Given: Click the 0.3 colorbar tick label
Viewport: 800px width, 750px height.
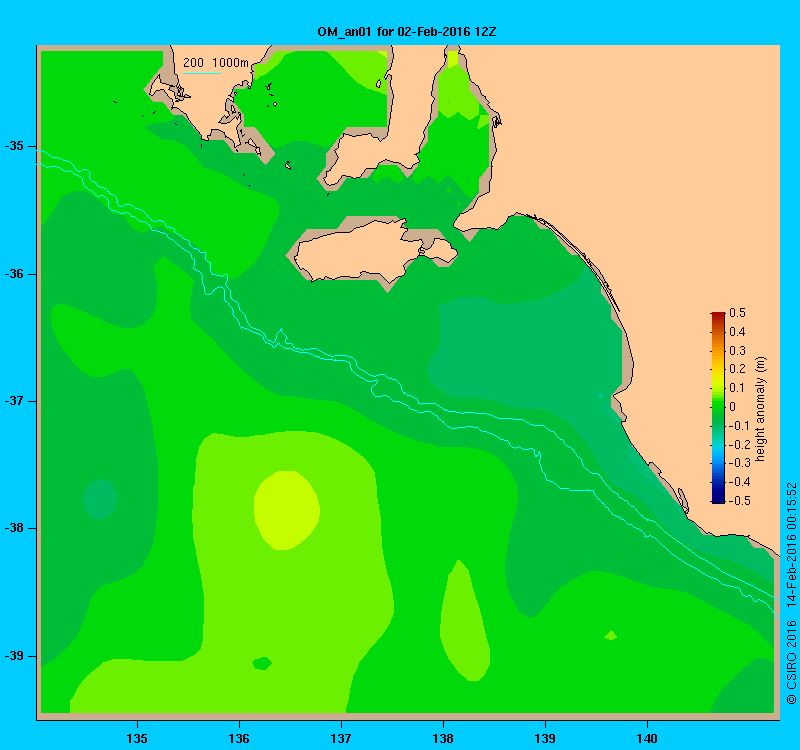Looking at the screenshot, I should tap(737, 351).
